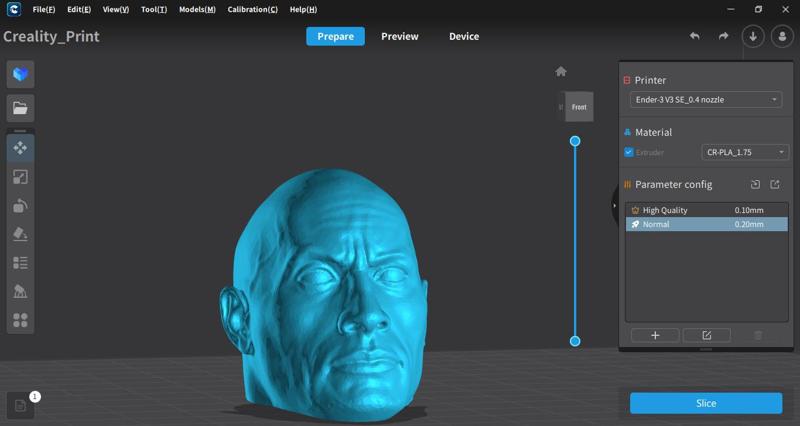
Task: Open the Calibration menu
Action: tap(253, 9)
